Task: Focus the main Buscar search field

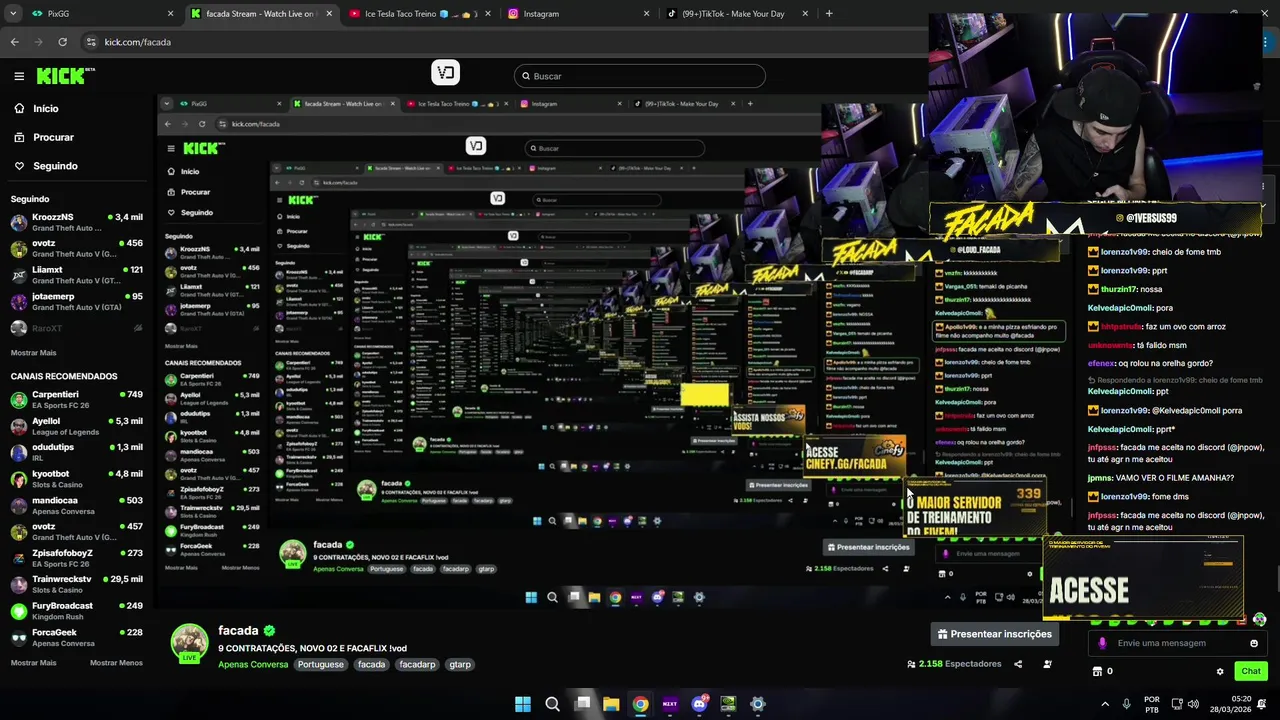Action: click(640, 76)
